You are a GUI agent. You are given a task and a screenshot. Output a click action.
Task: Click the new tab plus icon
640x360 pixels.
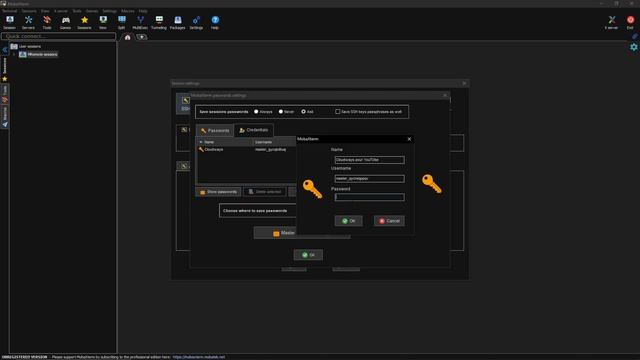point(142,37)
